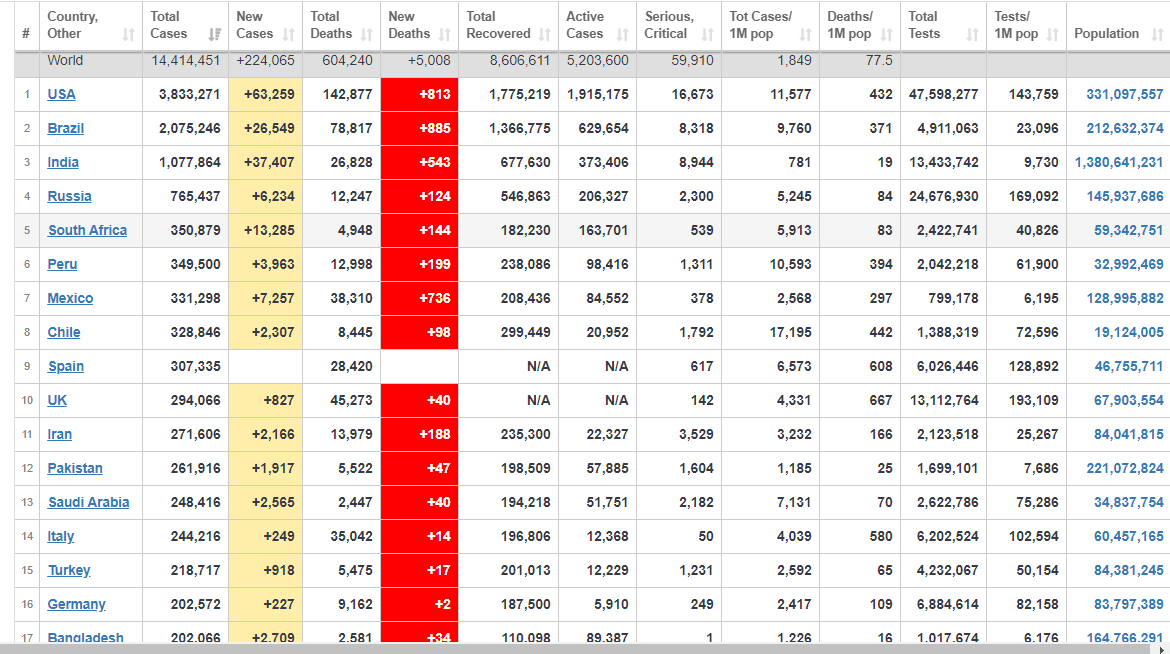The height and width of the screenshot is (654, 1170).
Task: Sort by Total Recovered using its arrows
Action: coord(545,34)
